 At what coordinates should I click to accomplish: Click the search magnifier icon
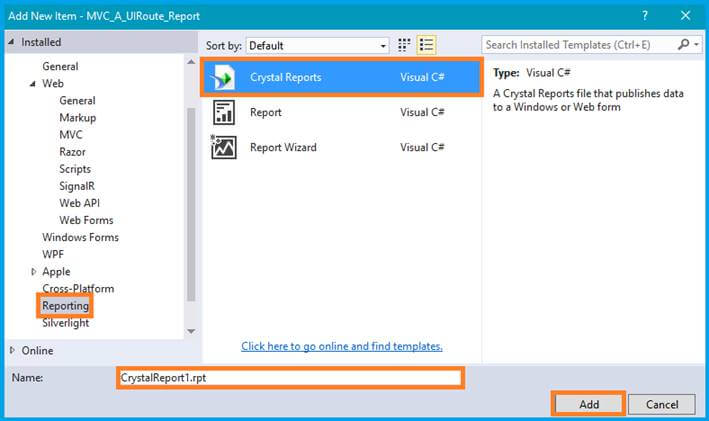(x=683, y=44)
